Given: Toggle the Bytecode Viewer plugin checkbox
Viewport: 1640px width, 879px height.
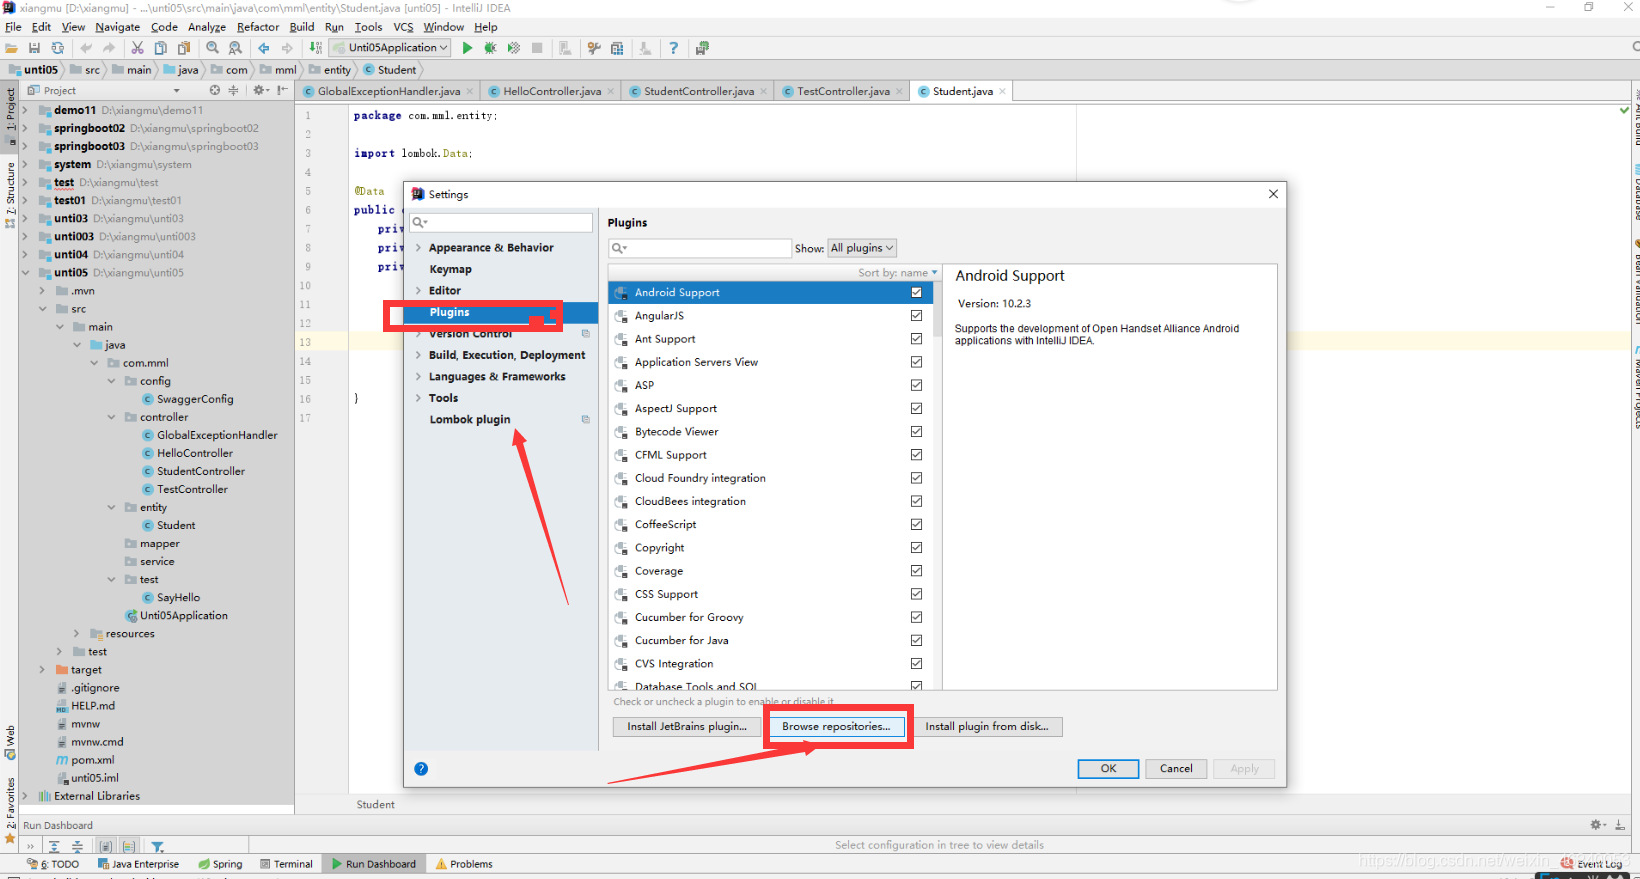Looking at the screenshot, I should click(916, 431).
